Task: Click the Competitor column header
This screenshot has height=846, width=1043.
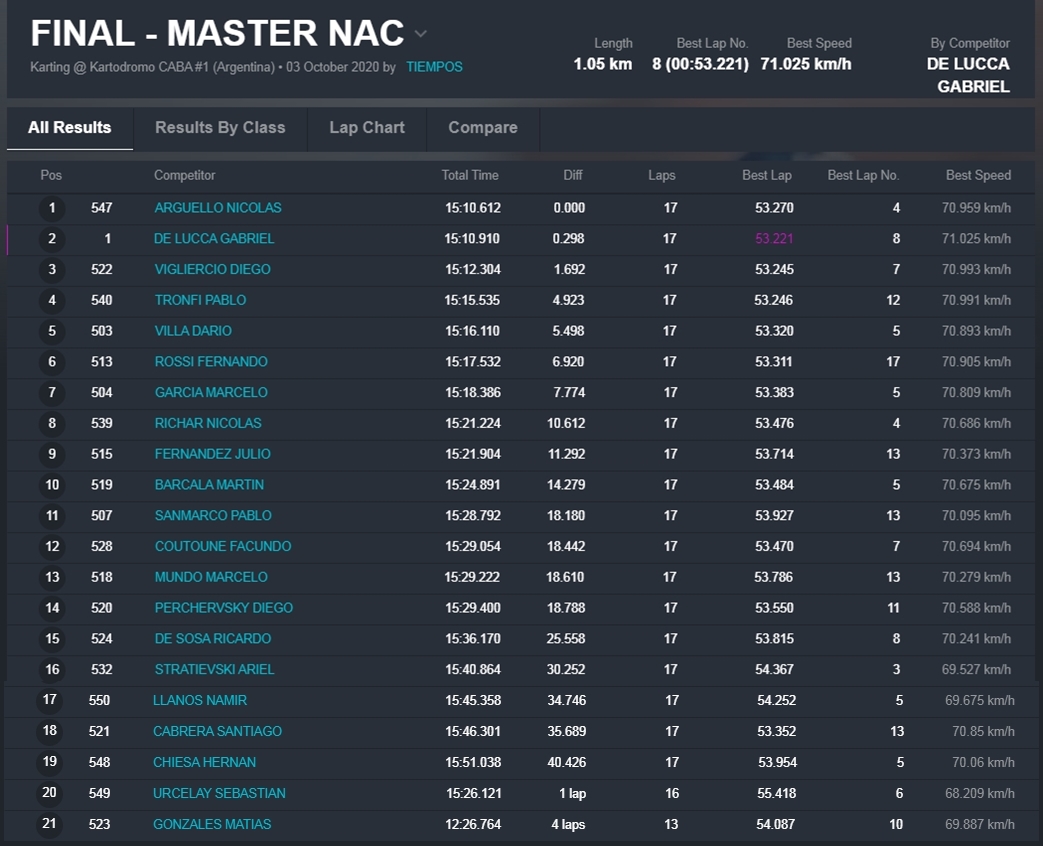Action: coord(184,176)
